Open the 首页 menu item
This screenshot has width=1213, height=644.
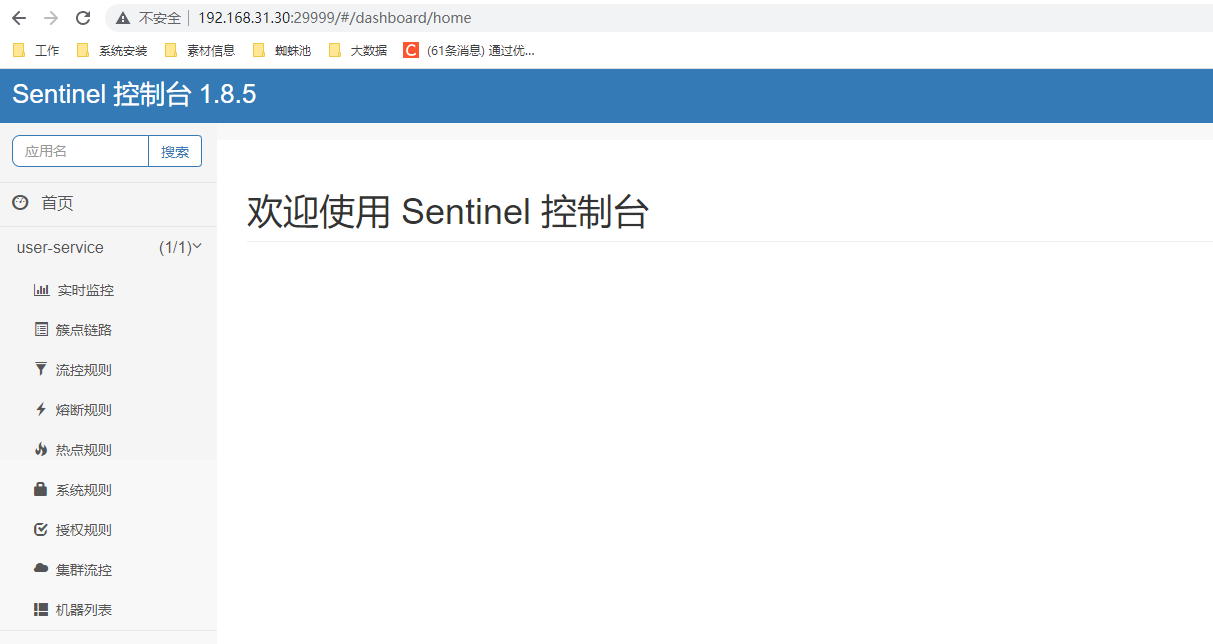coord(108,203)
